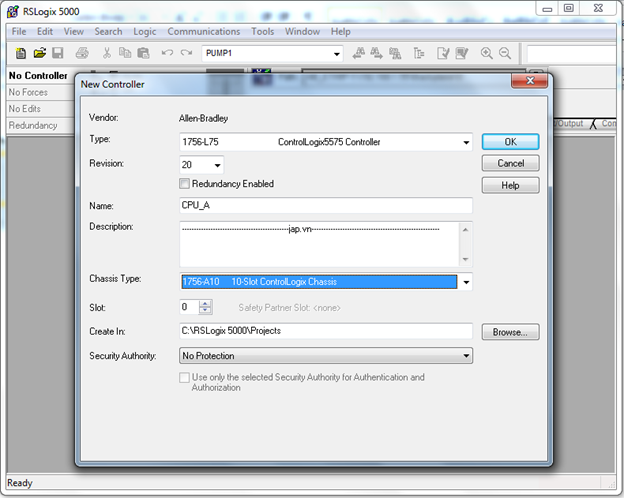Viewport: 624px width, 498px height.
Task: Open the Tools menu
Action: coord(262,31)
